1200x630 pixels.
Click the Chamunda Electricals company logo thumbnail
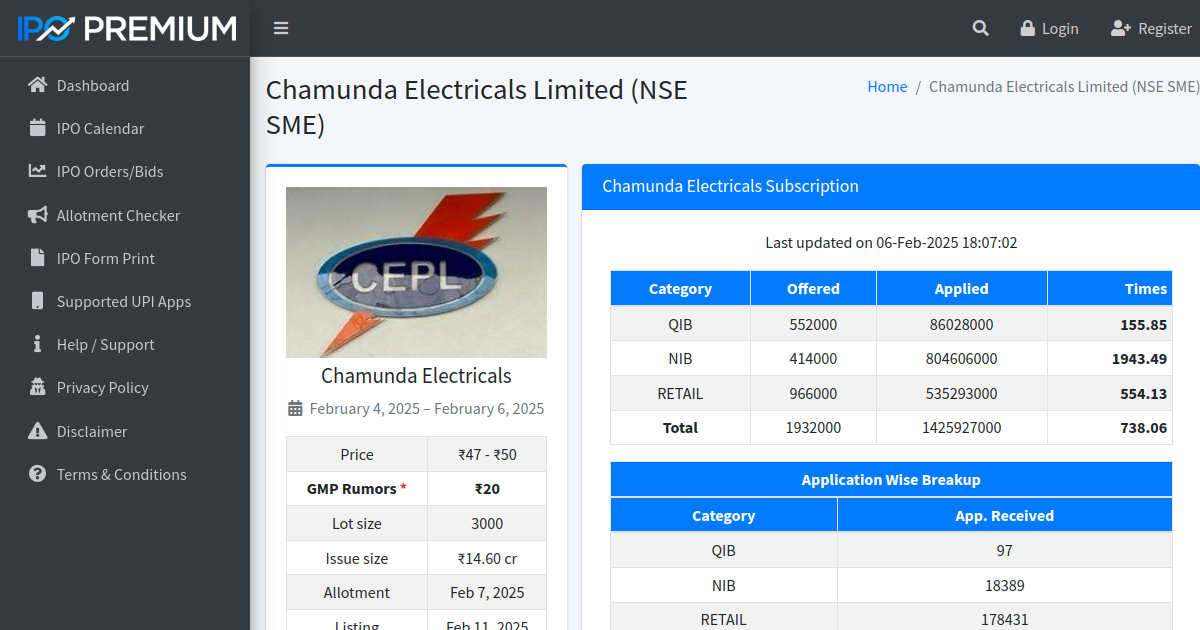(x=416, y=272)
